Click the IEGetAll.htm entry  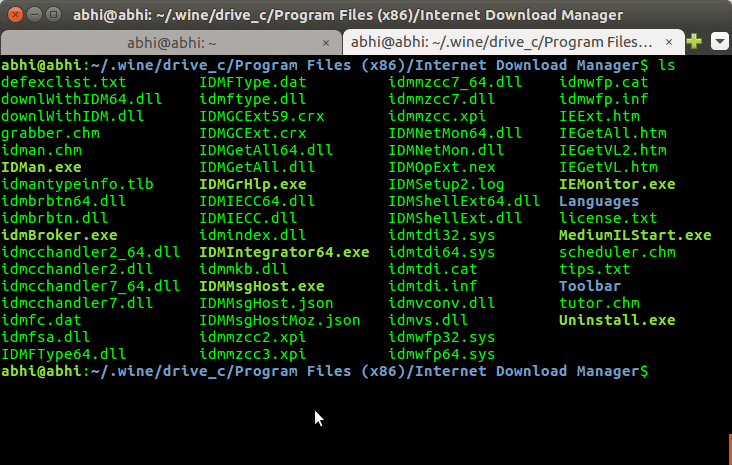pyautogui.click(x=613, y=133)
